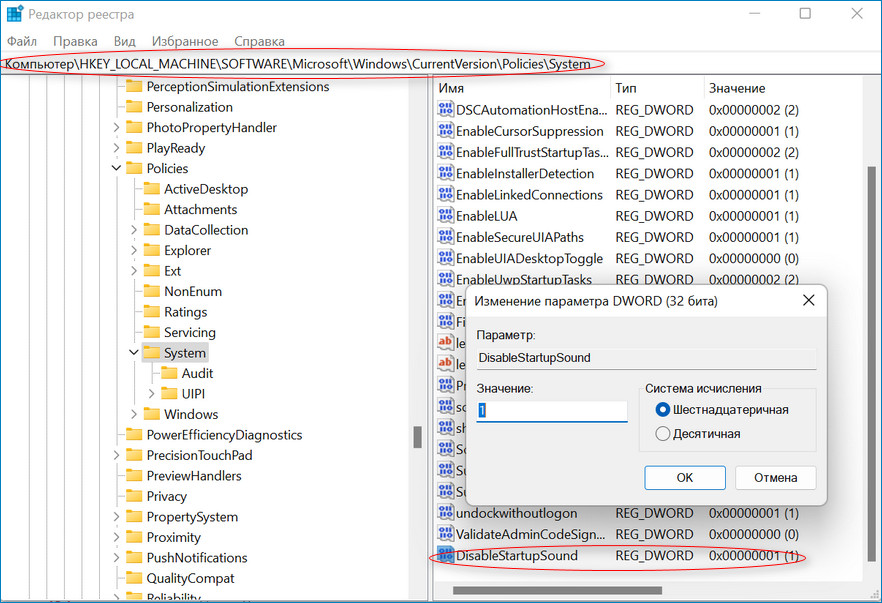
Task: Expand the DataCollection tree node
Action: click(134, 230)
